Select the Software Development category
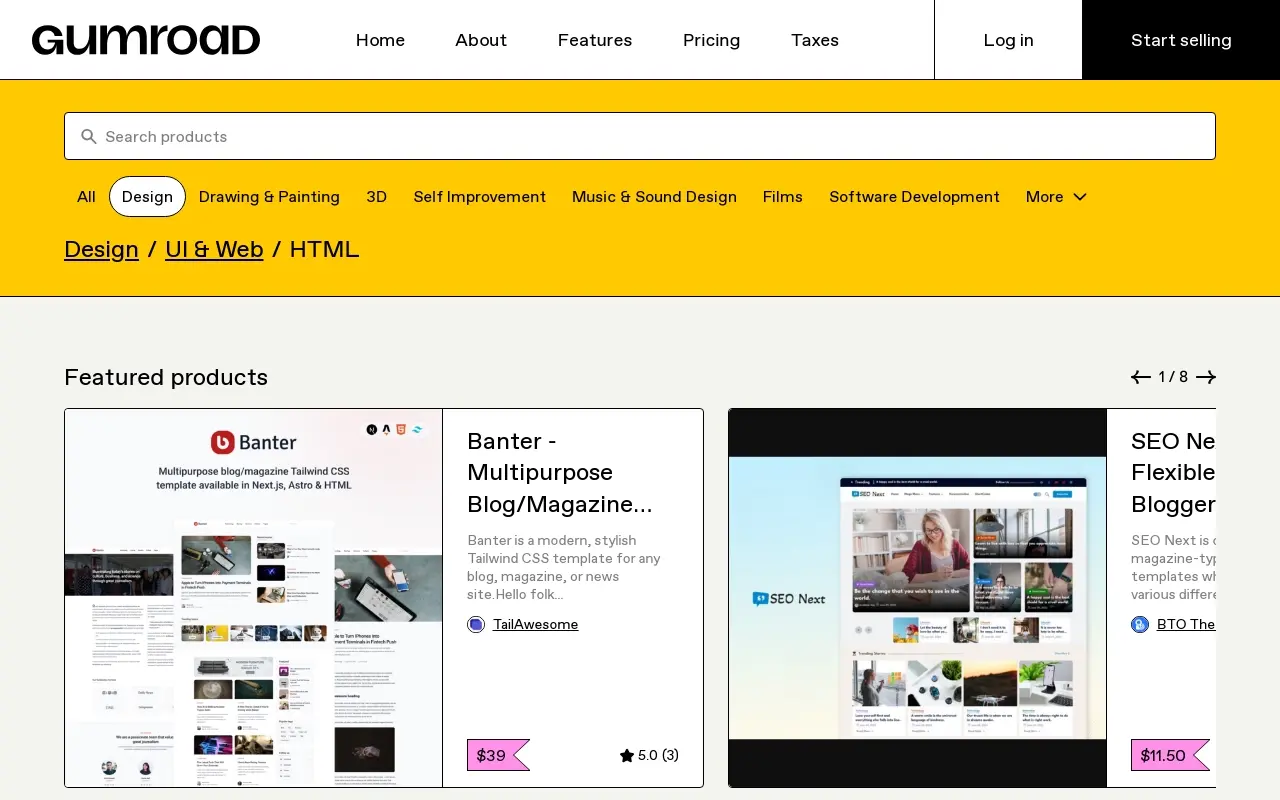This screenshot has height=800, width=1280. (x=914, y=197)
